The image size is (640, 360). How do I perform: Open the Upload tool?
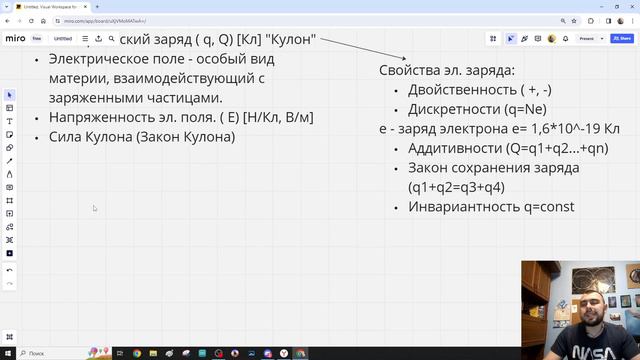coord(9,213)
